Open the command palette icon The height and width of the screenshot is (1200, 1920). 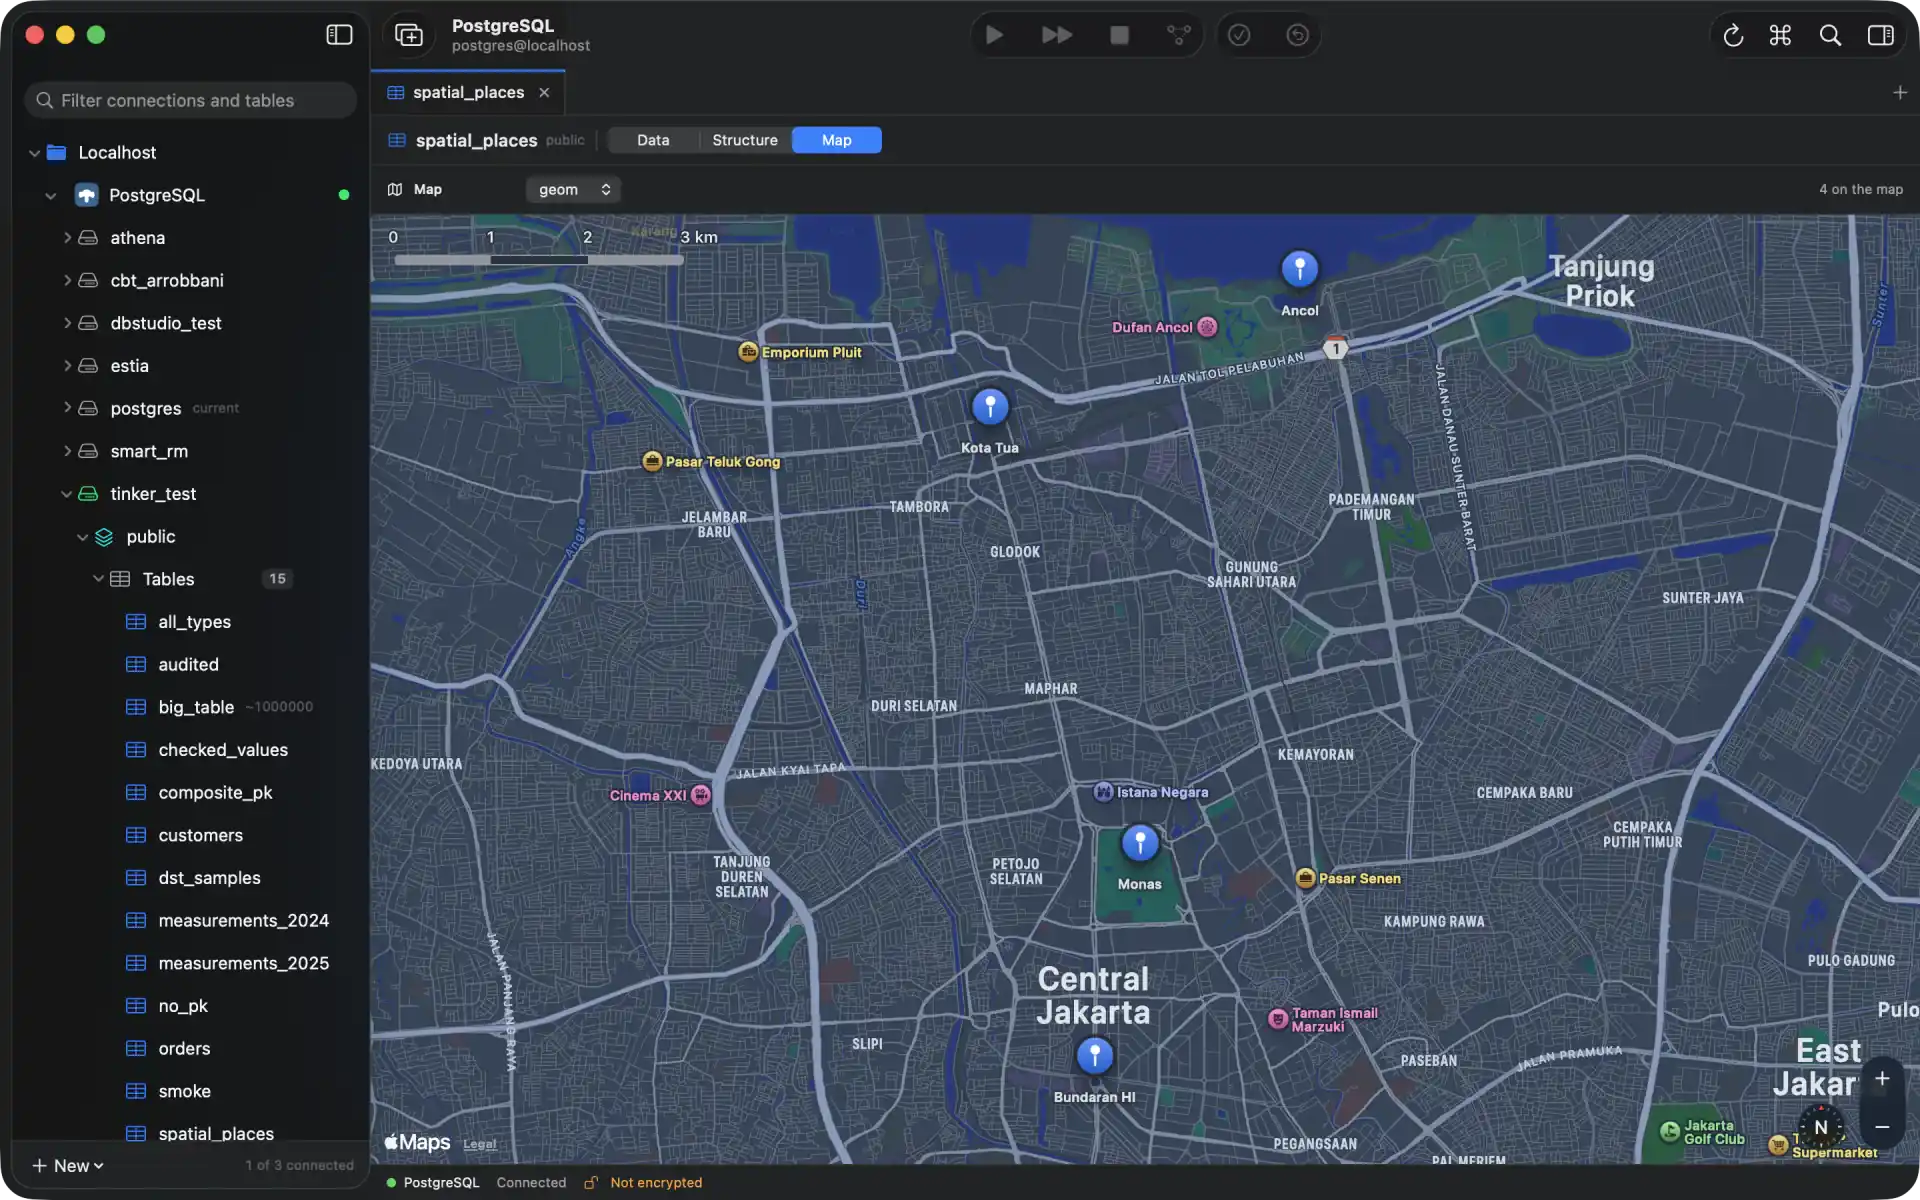[x=1780, y=35]
